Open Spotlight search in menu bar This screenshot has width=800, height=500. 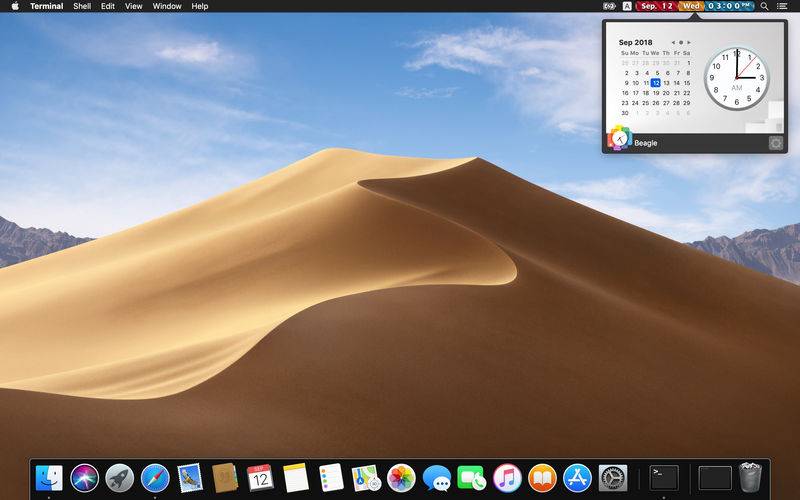(765, 6)
